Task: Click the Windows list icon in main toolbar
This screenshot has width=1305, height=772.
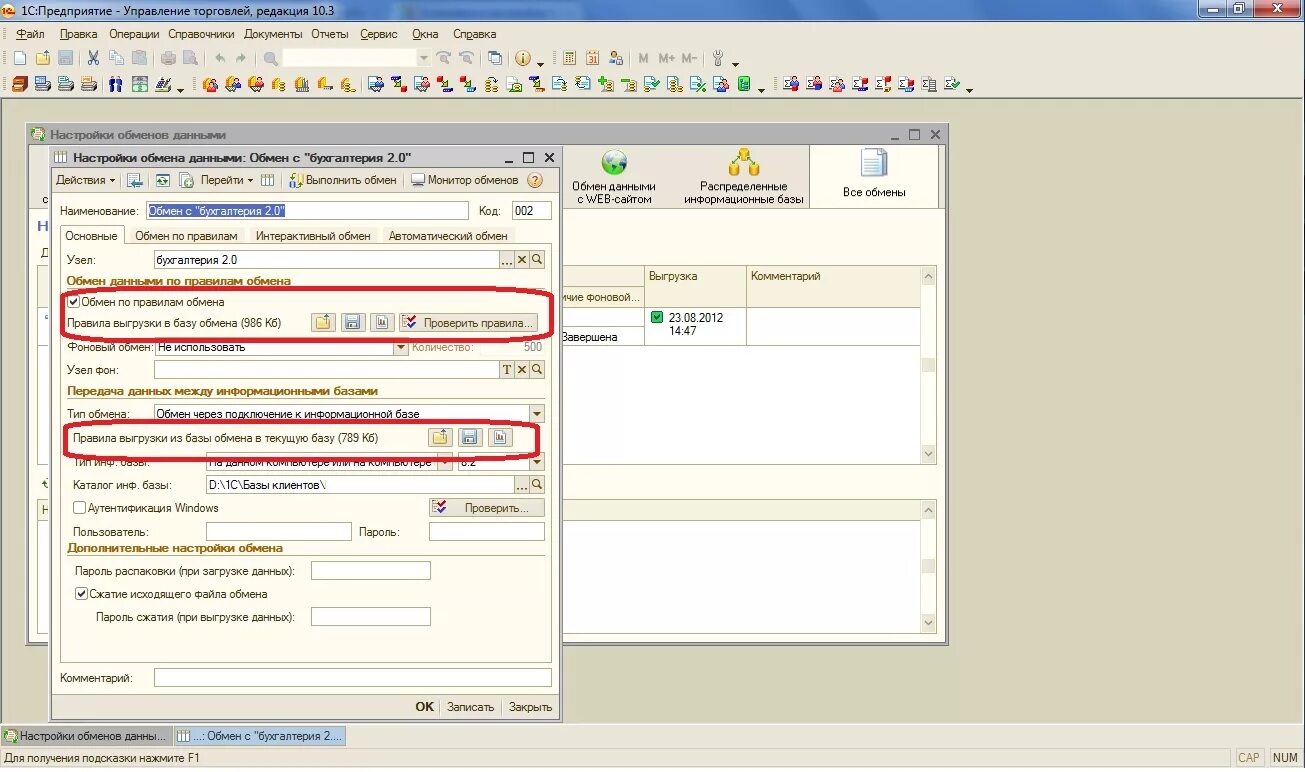Action: coord(494,59)
